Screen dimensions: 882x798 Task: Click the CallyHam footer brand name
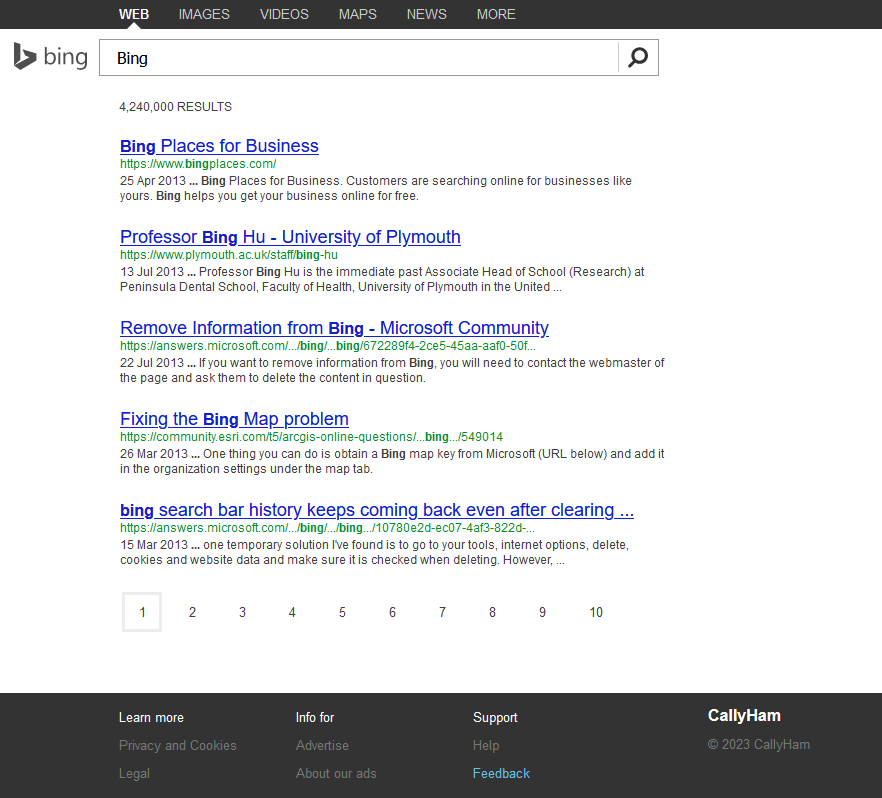coord(744,715)
